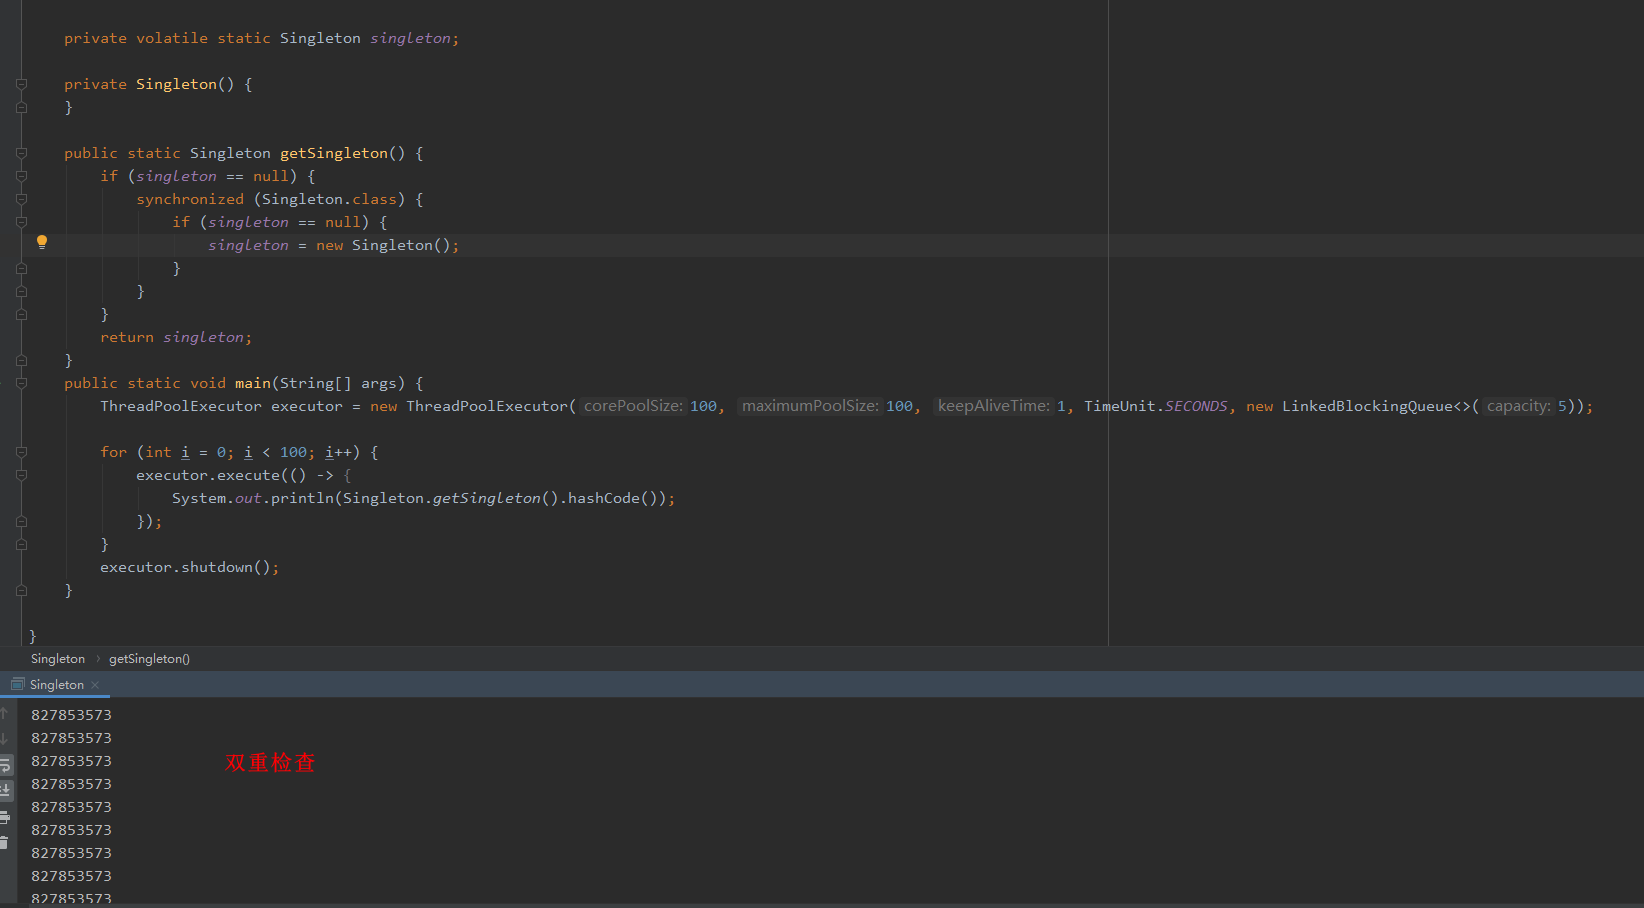Collapse the main method fold marker
Screen dimensions: 1644x908
coord(21,383)
